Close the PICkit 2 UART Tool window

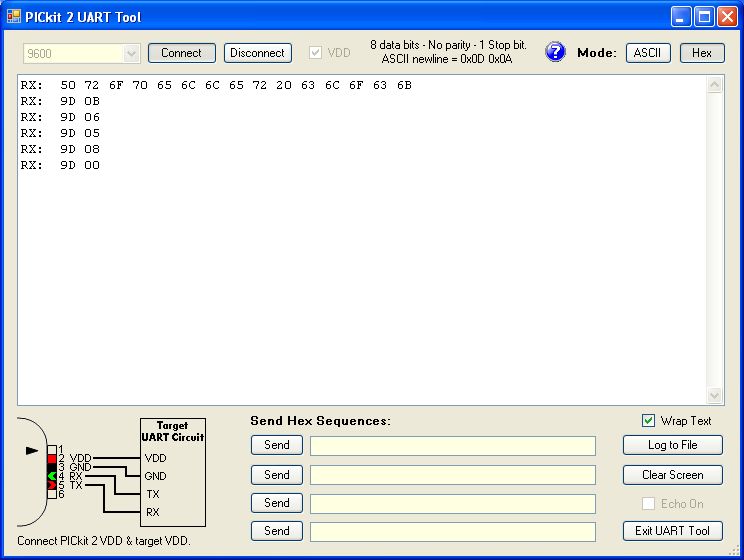pos(727,17)
